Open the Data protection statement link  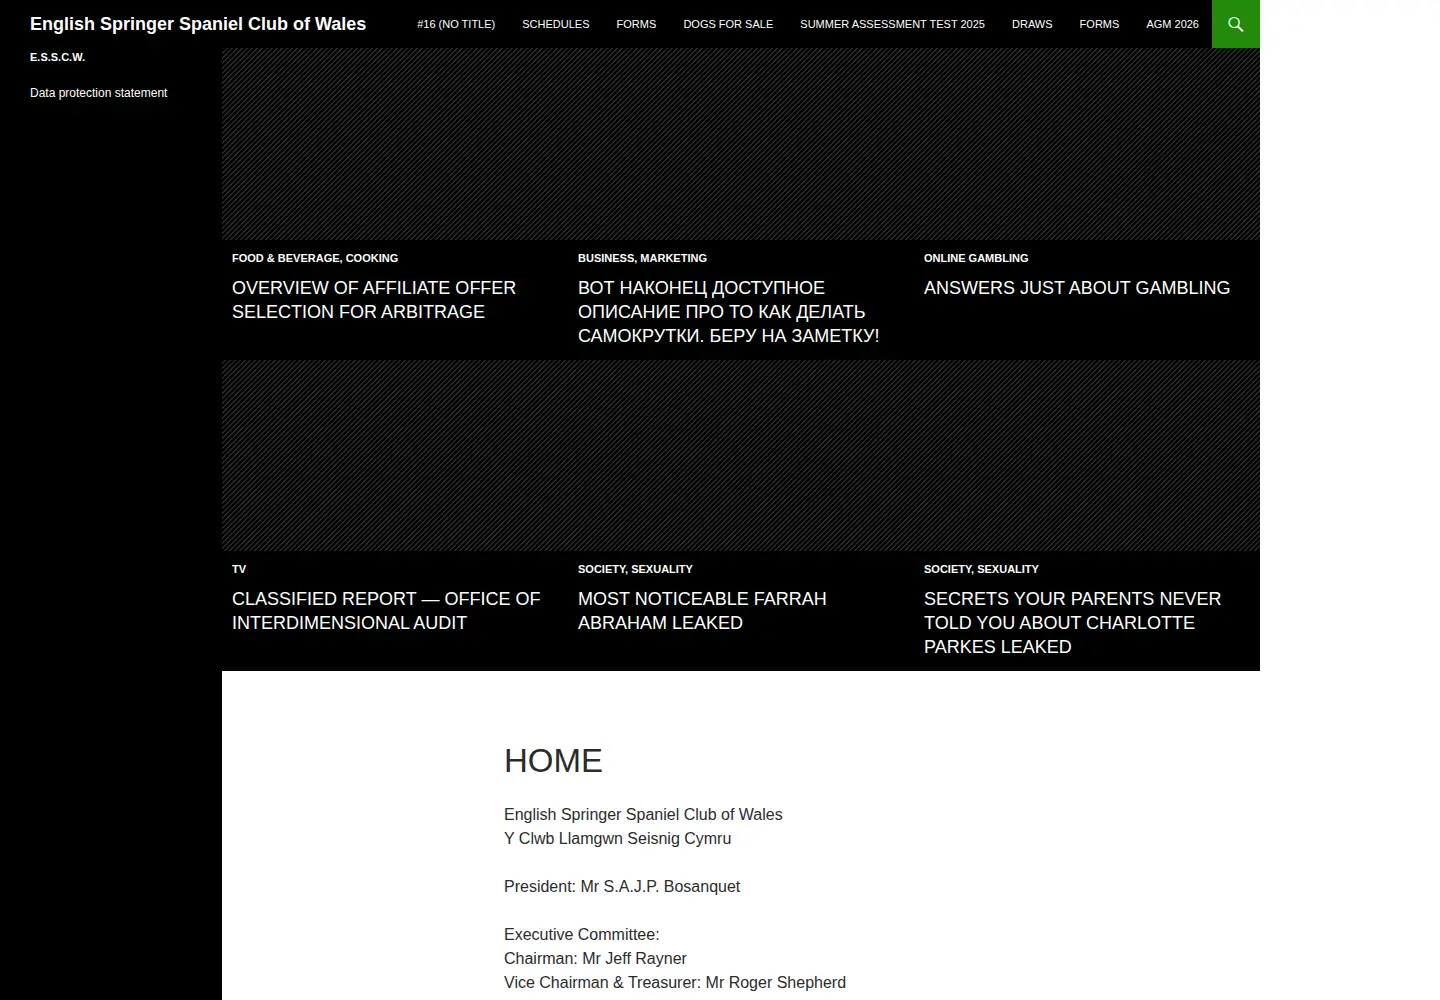pyautogui.click(x=98, y=93)
